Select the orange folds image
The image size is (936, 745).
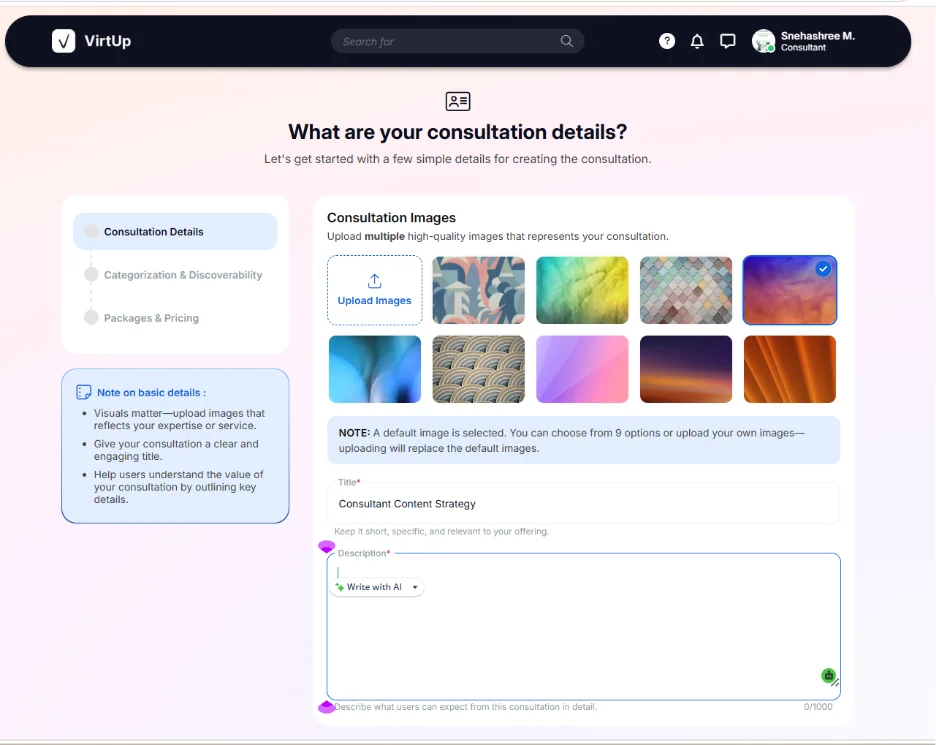pos(790,369)
